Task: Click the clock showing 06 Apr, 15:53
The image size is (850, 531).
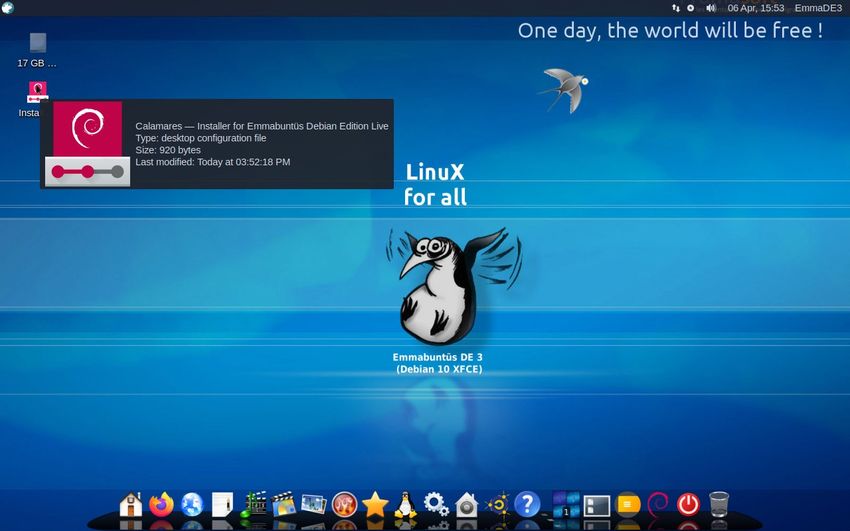Action: [x=756, y=8]
